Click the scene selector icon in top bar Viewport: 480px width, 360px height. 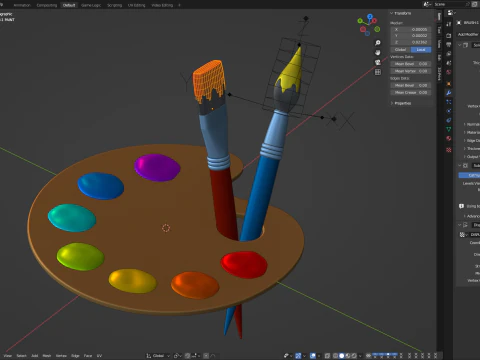click(x=427, y=4)
